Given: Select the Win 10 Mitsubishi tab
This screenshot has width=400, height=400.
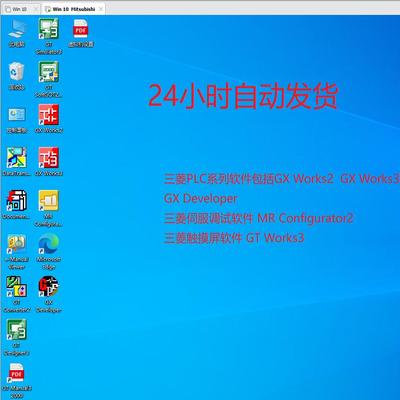Looking at the screenshot, I should pyautogui.click(x=71, y=9).
